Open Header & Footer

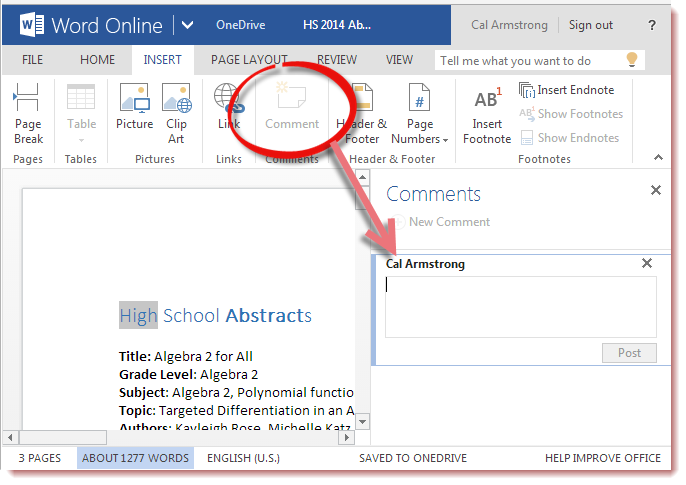[361, 114]
